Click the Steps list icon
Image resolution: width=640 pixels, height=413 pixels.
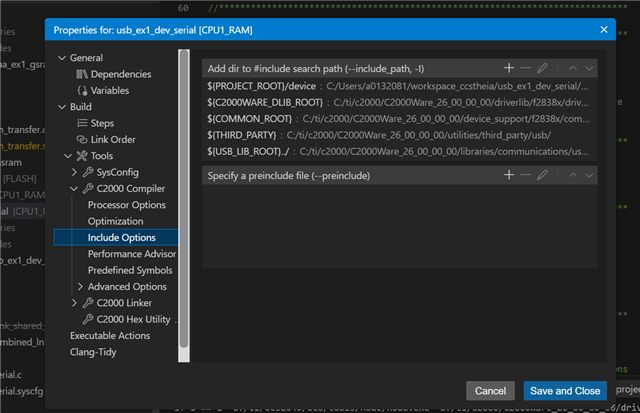[82, 123]
